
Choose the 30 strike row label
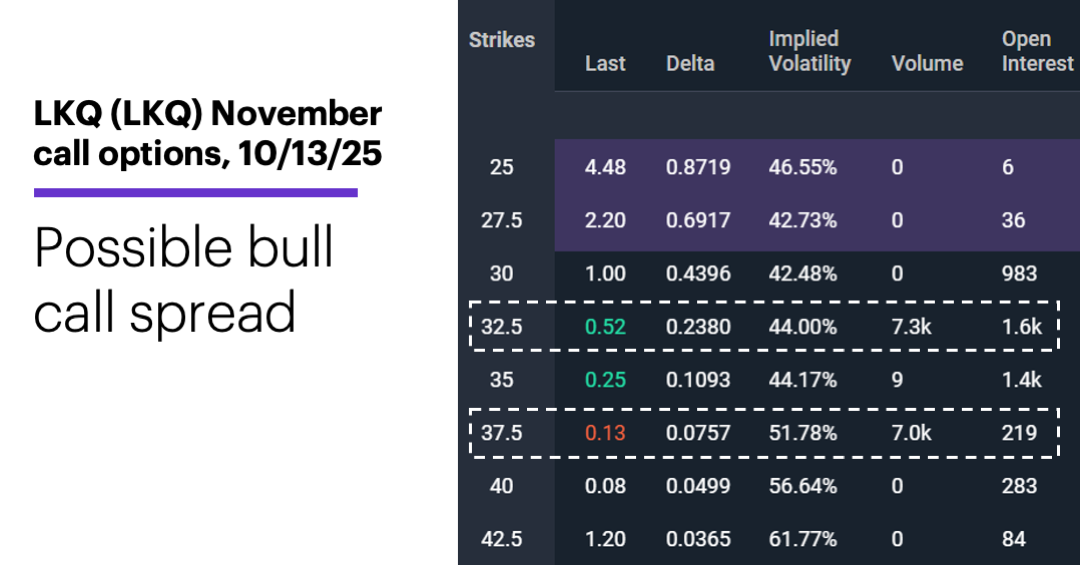(x=502, y=273)
